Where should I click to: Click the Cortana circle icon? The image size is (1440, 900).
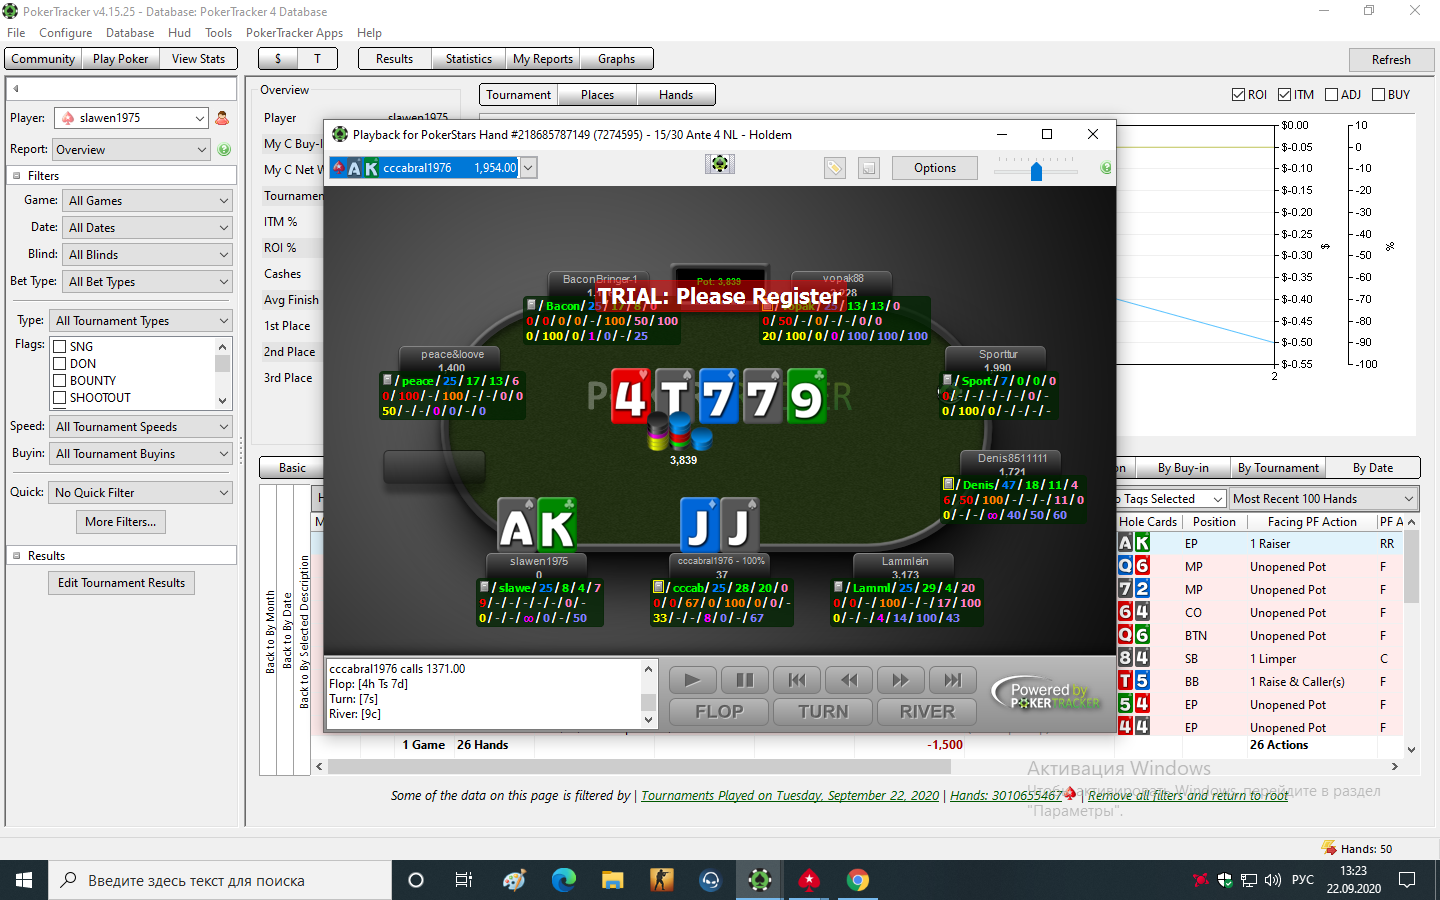[x=416, y=880]
